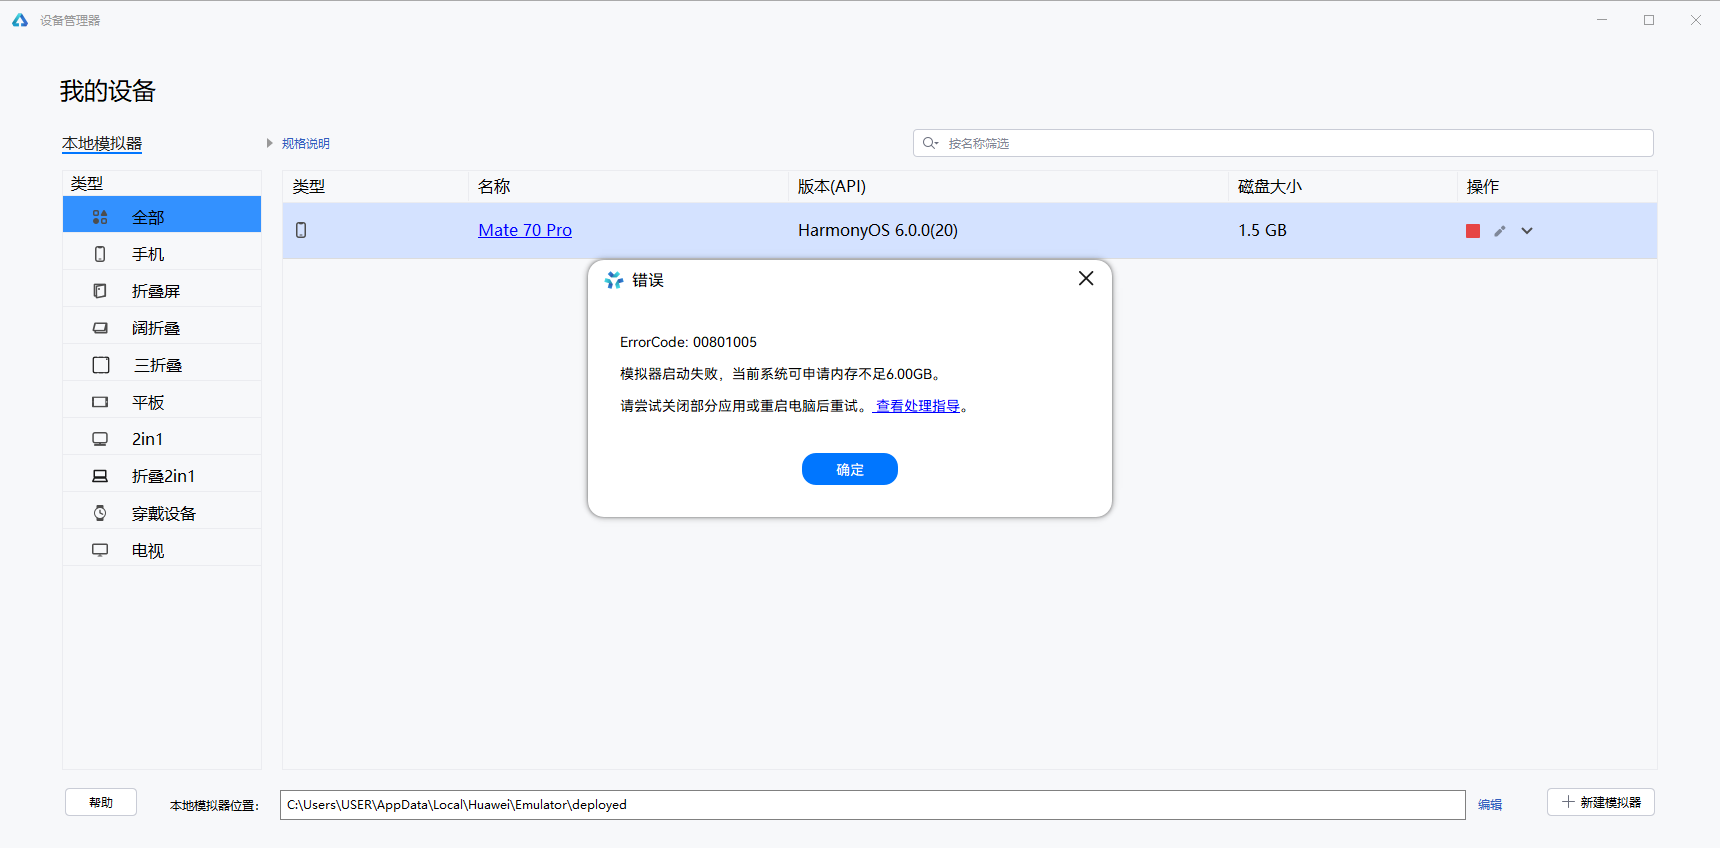Click the phone icon beside 手机
The image size is (1720, 848).
tap(100, 254)
